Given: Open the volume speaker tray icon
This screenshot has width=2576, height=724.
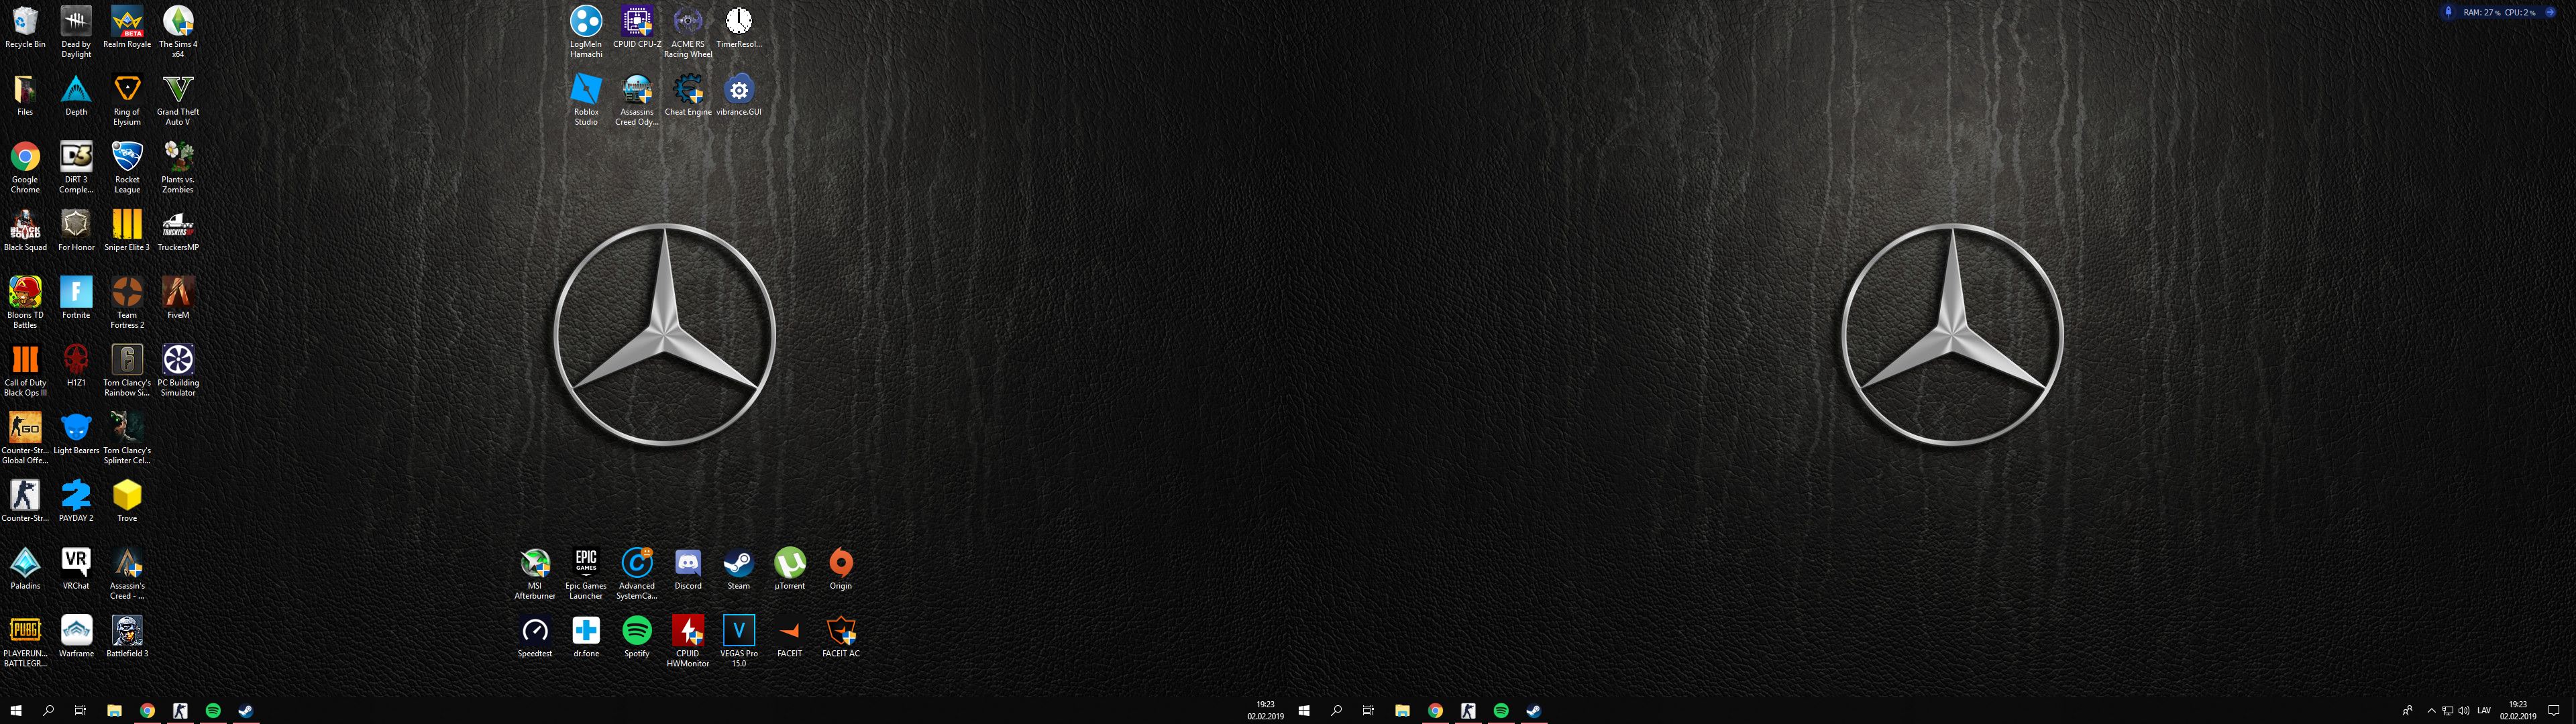Looking at the screenshot, I should (x=2463, y=711).
